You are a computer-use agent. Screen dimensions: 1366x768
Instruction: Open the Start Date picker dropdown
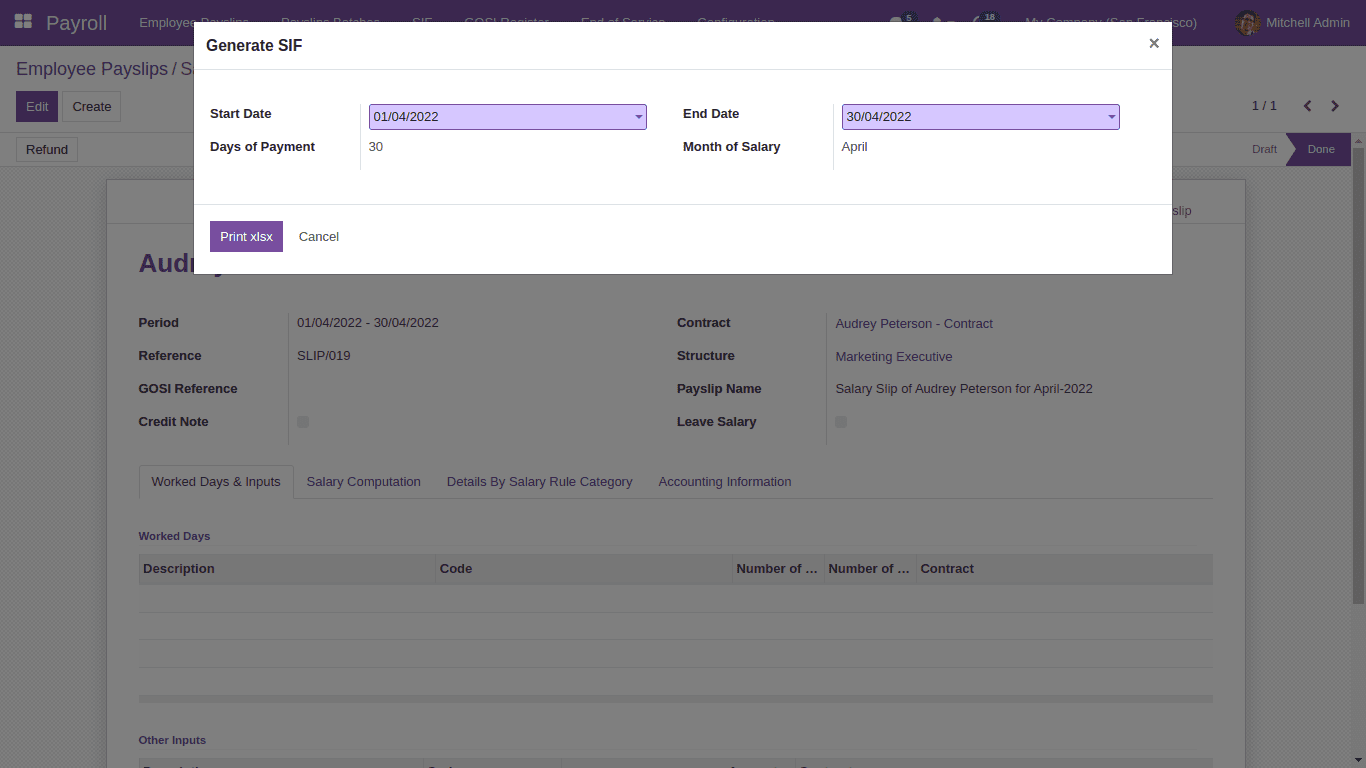pos(638,116)
